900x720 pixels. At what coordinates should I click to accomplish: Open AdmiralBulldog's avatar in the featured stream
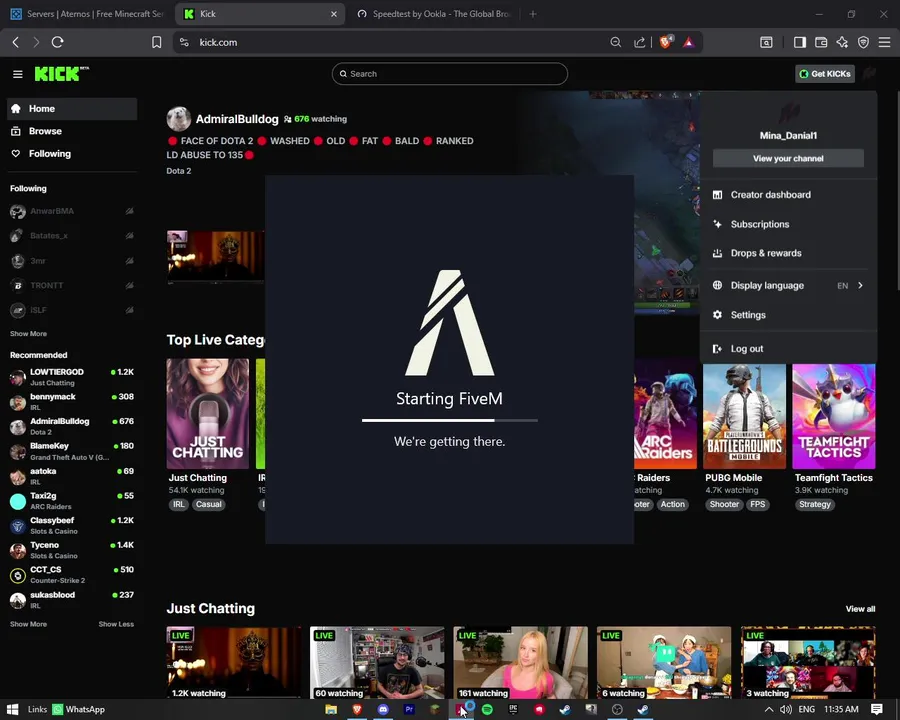point(179,119)
